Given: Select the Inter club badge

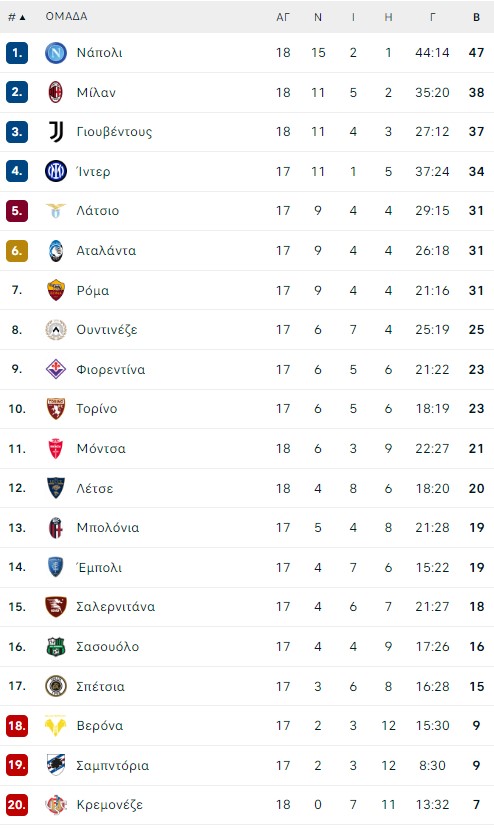Looking at the screenshot, I should [x=56, y=171].
